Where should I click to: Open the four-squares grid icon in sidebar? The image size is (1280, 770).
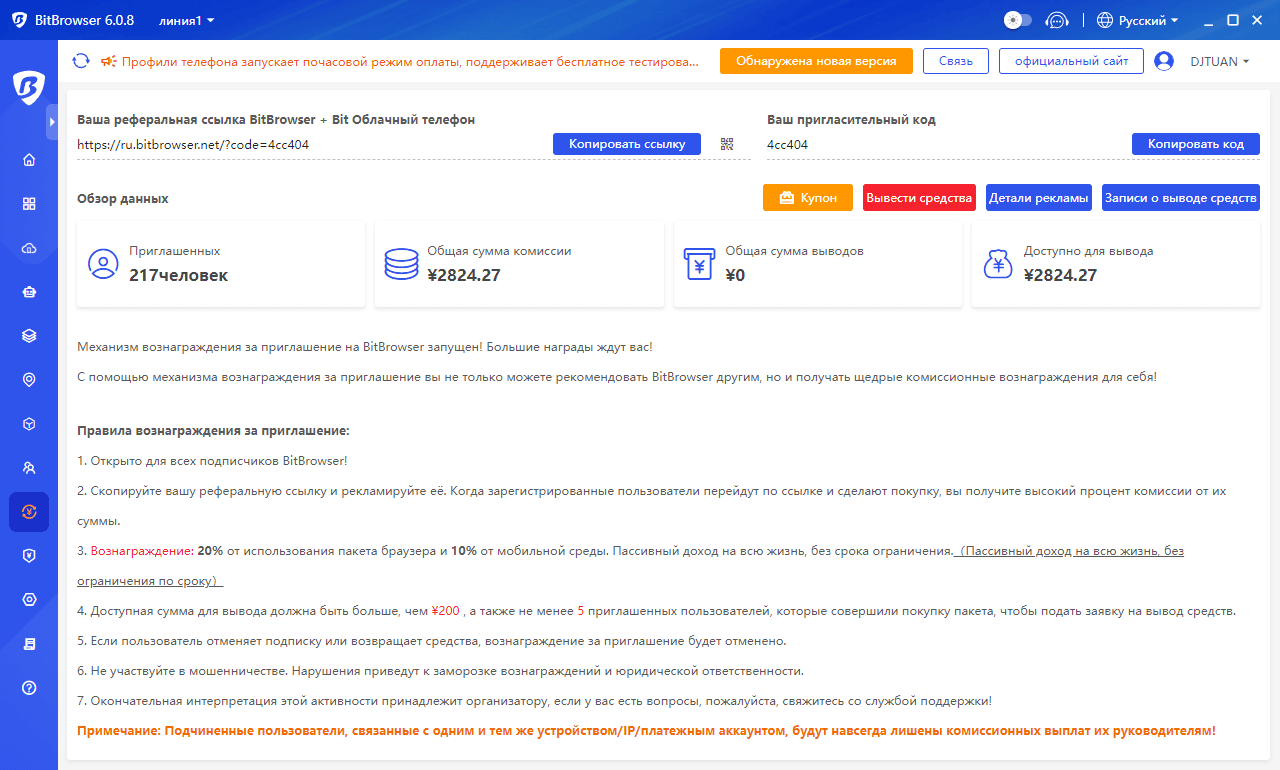(29, 203)
